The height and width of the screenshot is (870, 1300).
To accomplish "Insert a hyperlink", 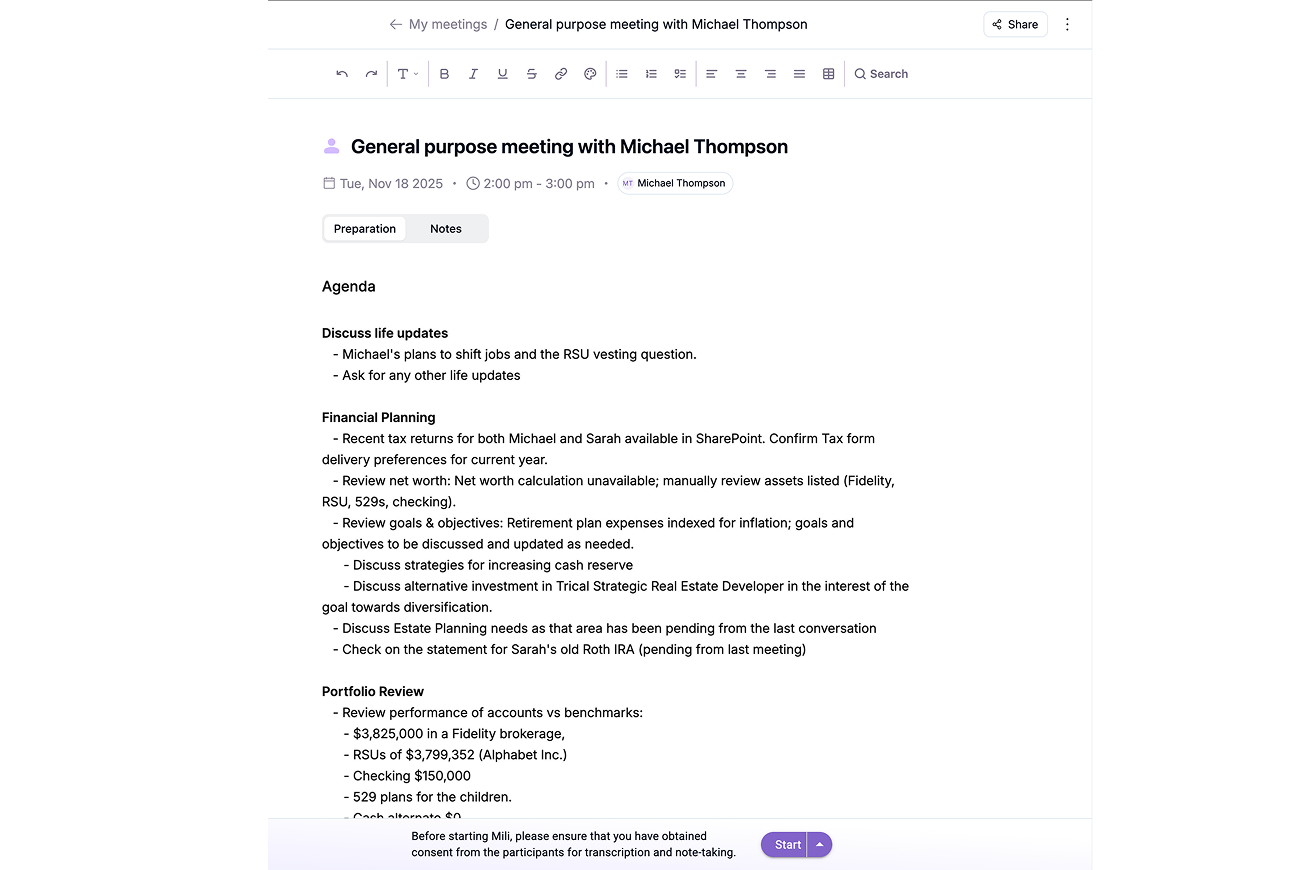I will pyautogui.click(x=561, y=74).
